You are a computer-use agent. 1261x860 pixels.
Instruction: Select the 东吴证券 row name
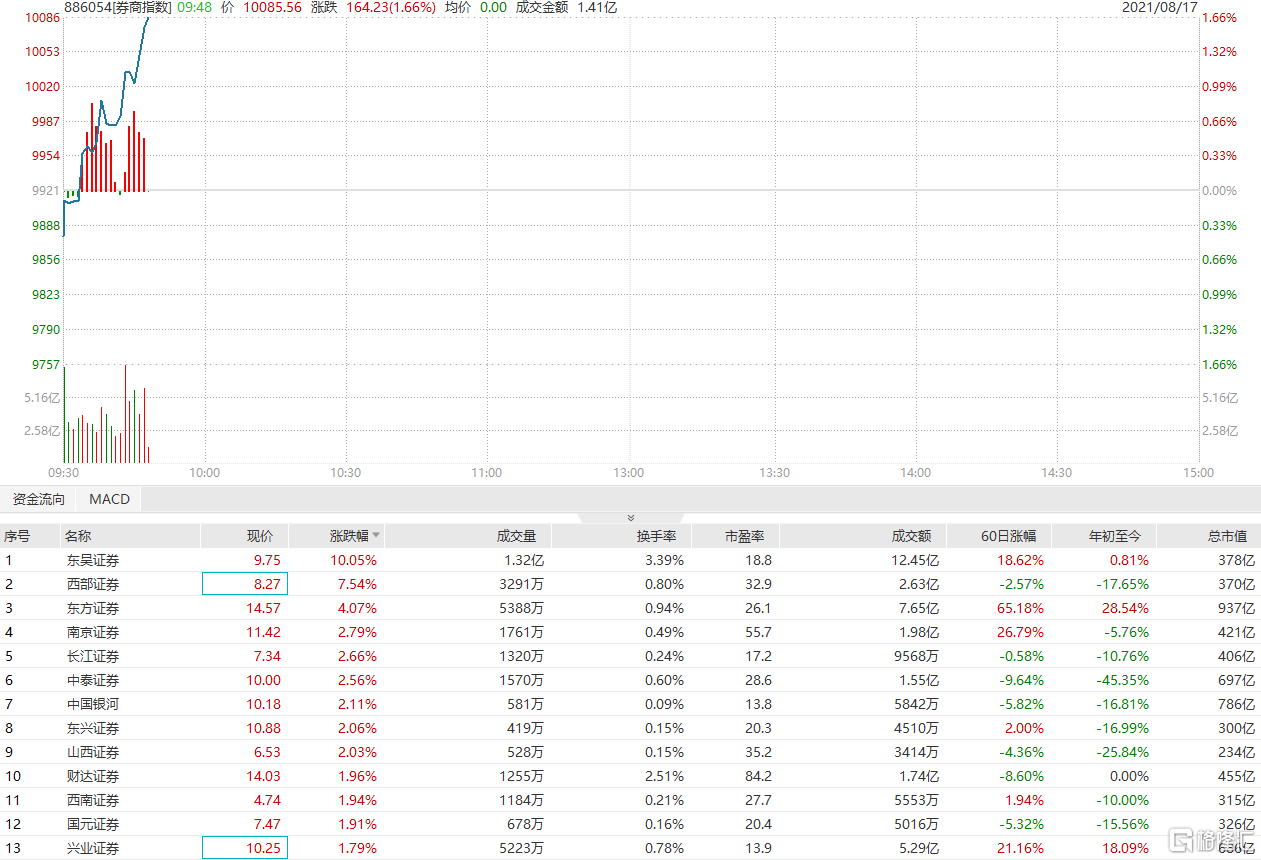coord(93,561)
